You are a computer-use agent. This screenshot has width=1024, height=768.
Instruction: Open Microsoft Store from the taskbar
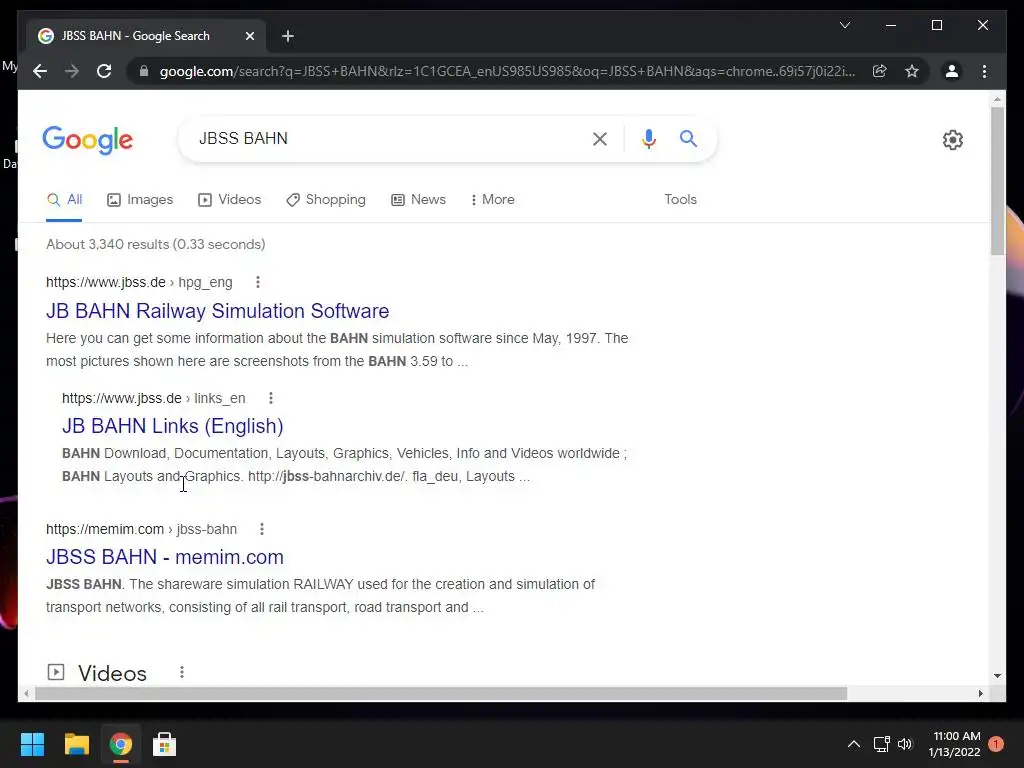[164, 744]
